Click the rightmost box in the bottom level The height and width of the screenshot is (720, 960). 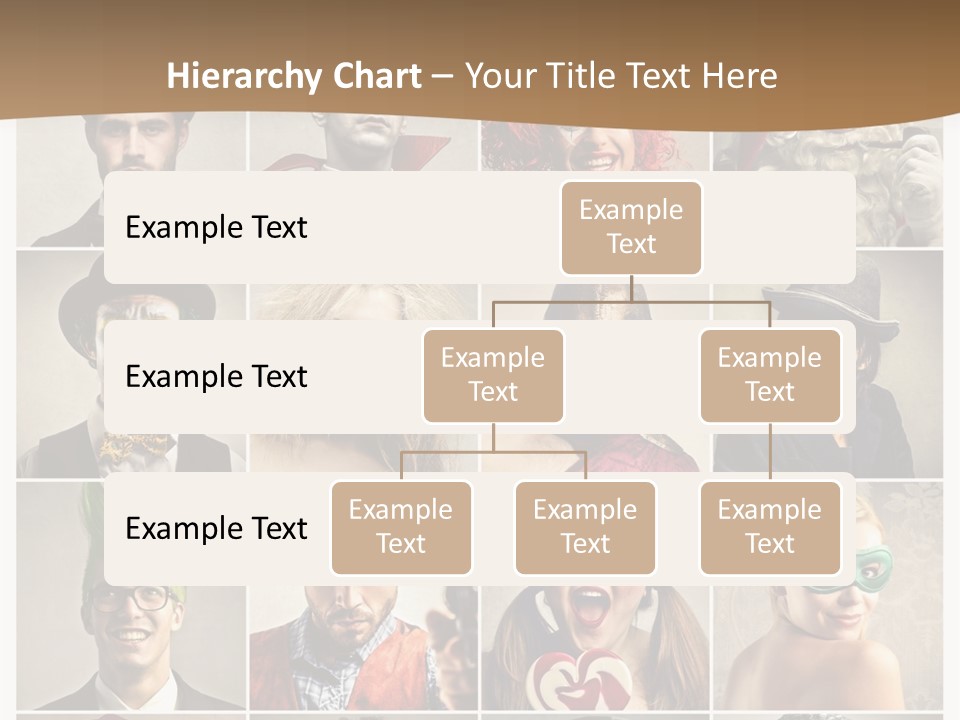tap(769, 527)
